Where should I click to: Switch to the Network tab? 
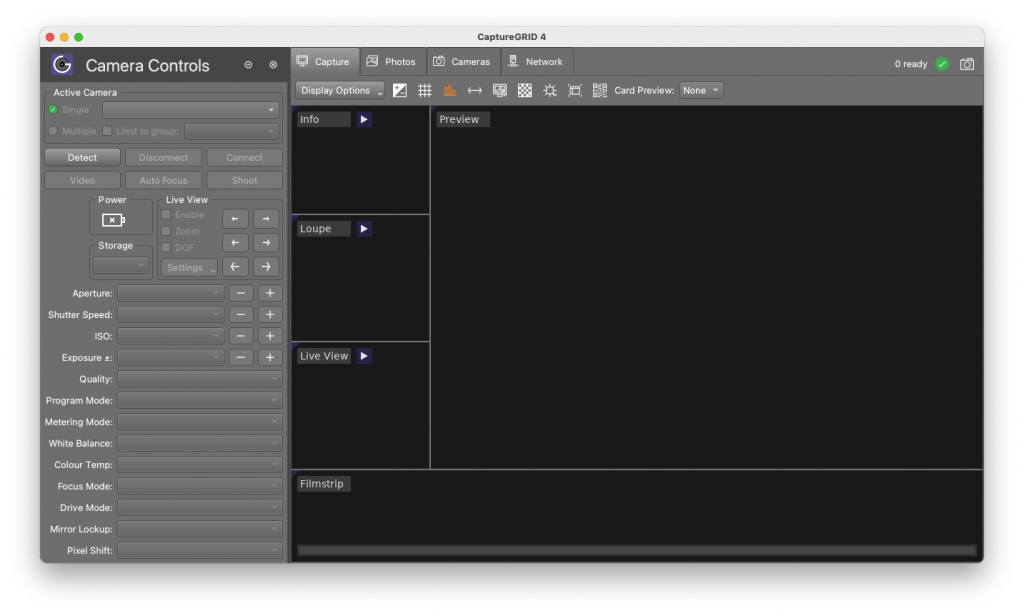point(536,61)
